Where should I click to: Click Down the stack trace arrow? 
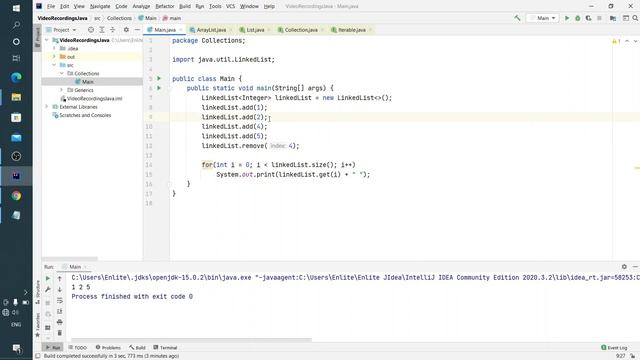click(x=60, y=289)
